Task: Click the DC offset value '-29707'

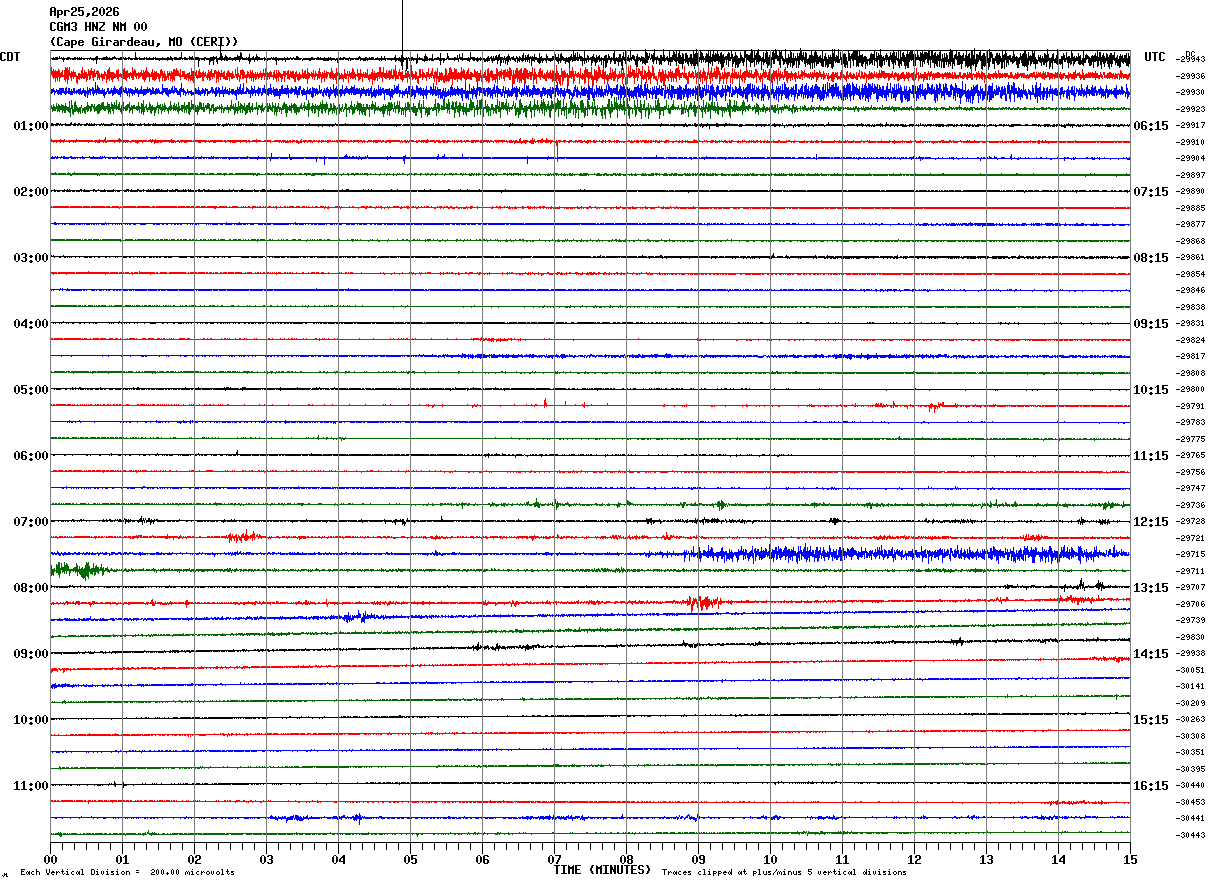Action: 1191,588
